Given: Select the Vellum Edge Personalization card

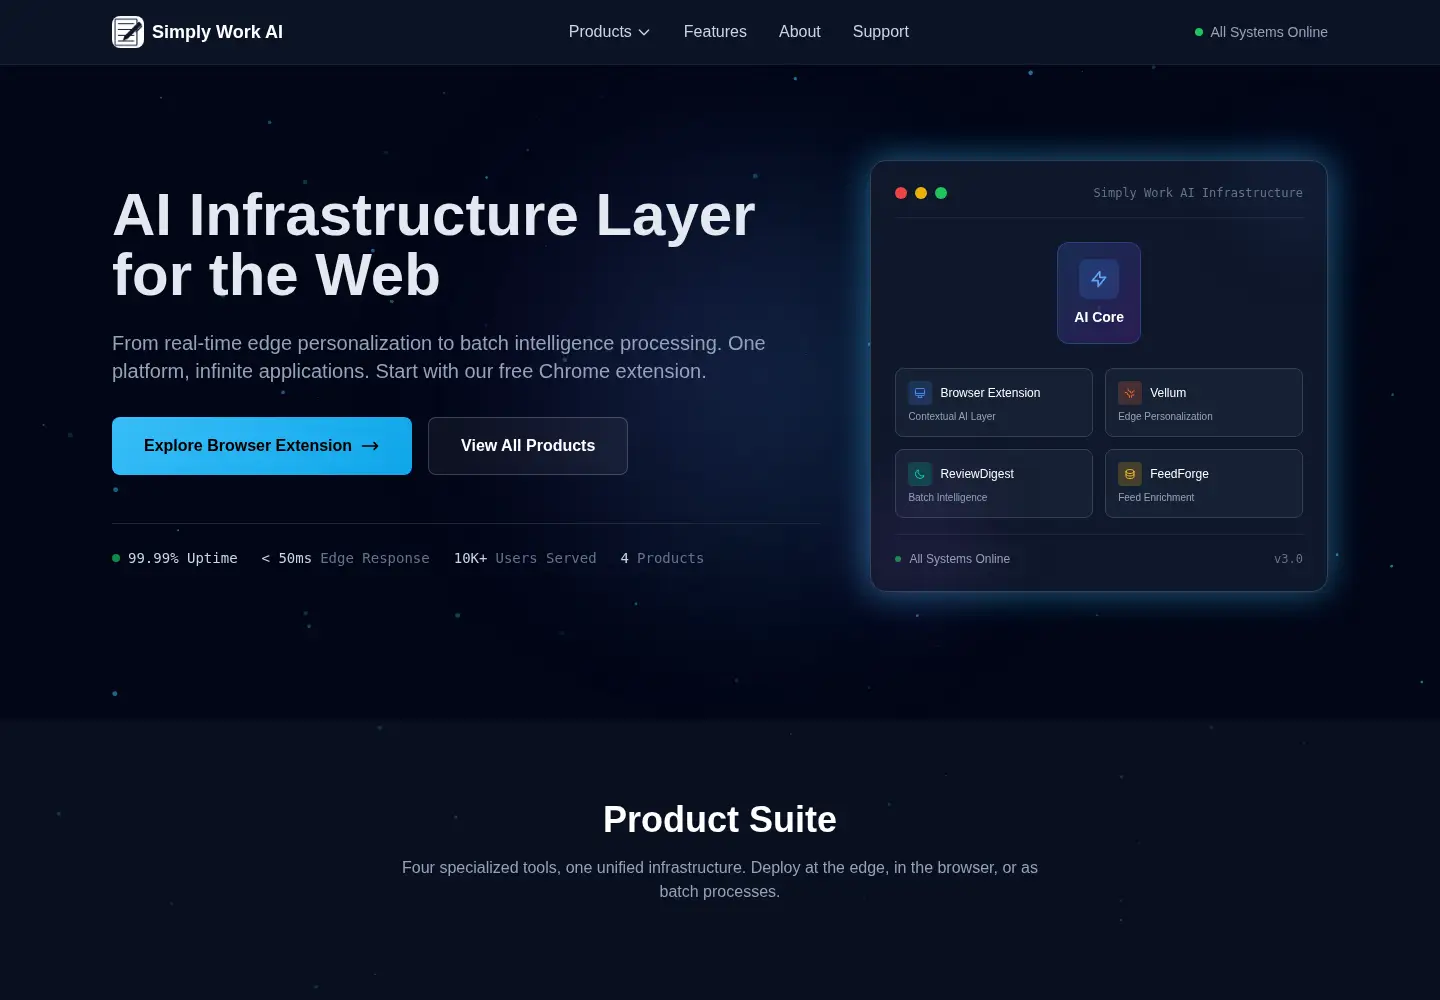Looking at the screenshot, I should 1204,403.
